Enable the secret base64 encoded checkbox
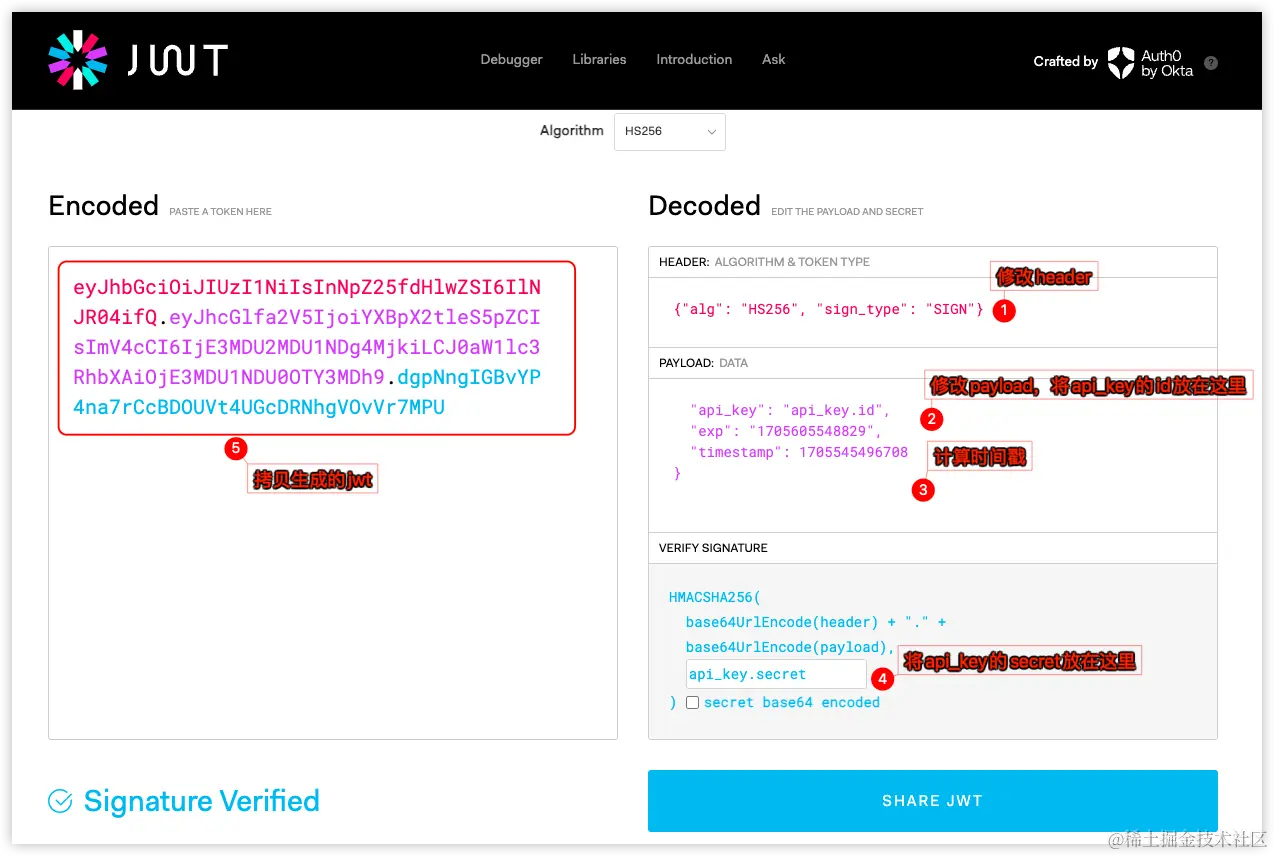Viewport: 1274px width, 856px height. pos(692,703)
